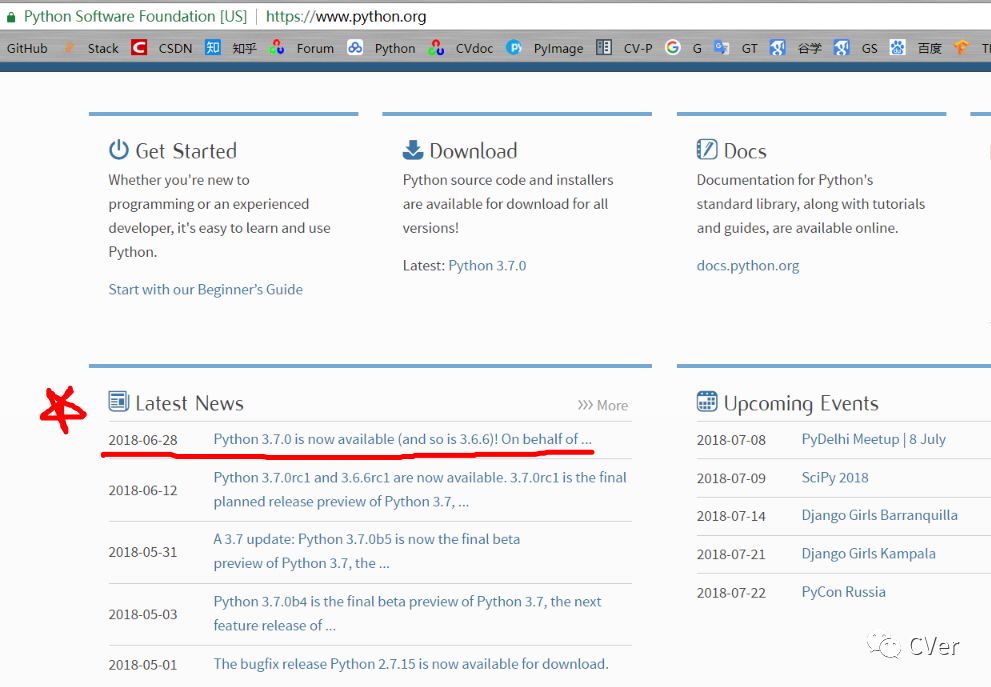Screen dimensions: 991x687
Task: Click the Upcoming Events calendar icon
Action: tap(707, 401)
